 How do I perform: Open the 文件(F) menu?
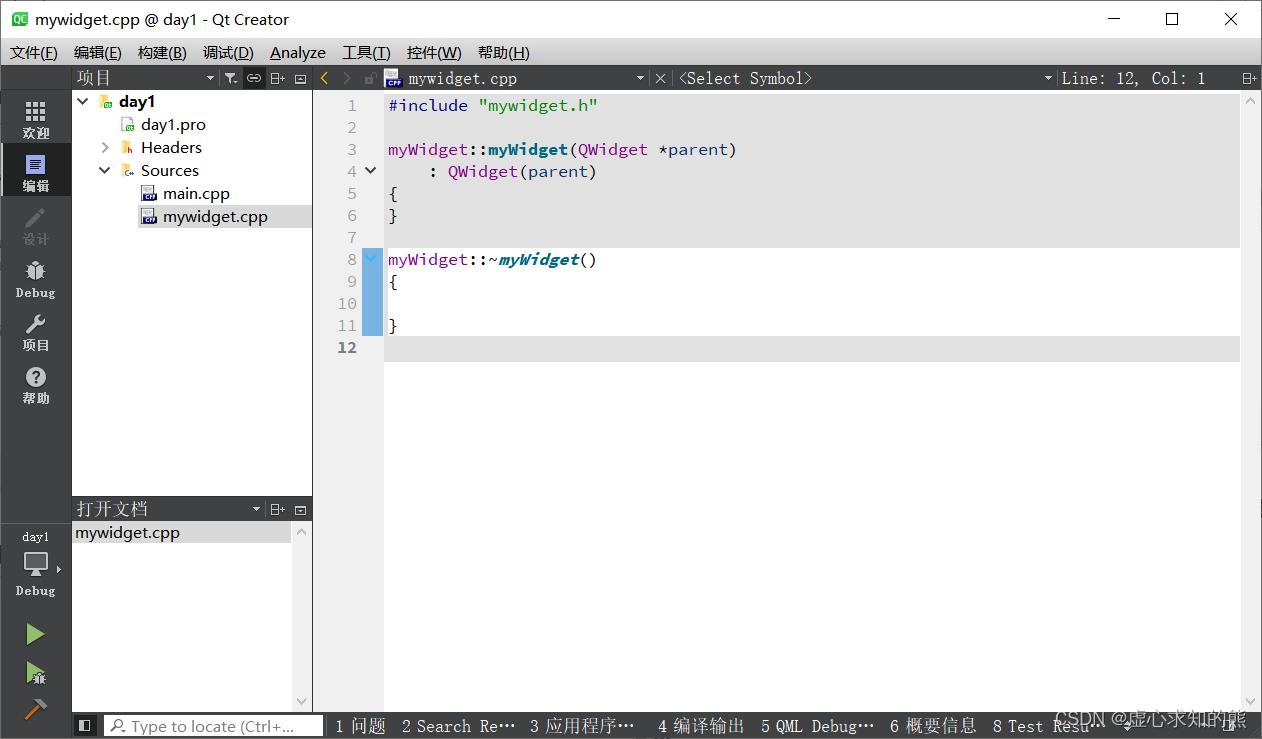point(34,53)
